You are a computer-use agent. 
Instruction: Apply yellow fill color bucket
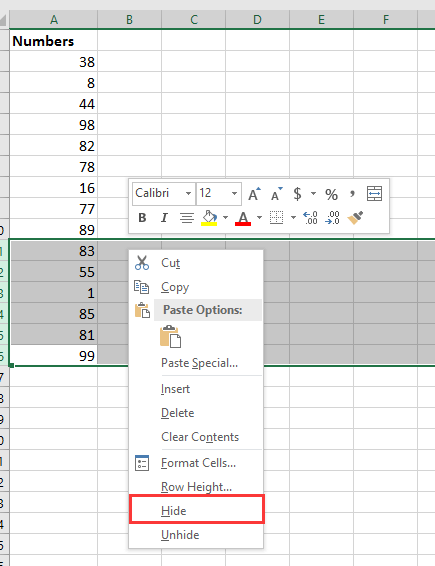pos(209,218)
